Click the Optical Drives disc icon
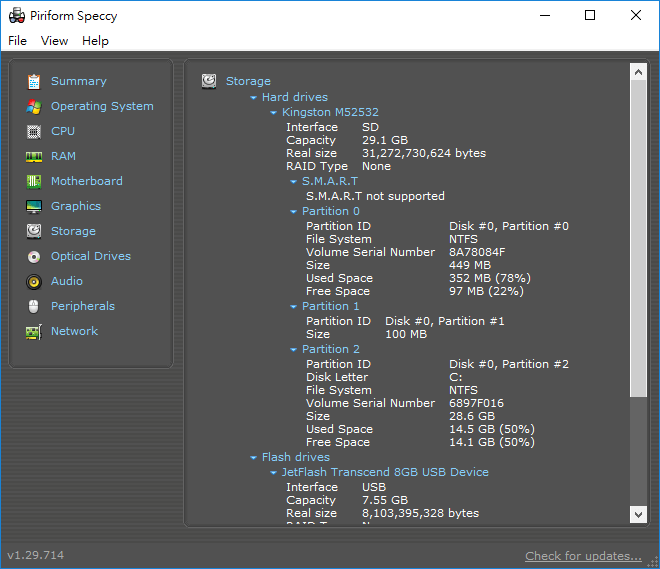 point(34,256)
